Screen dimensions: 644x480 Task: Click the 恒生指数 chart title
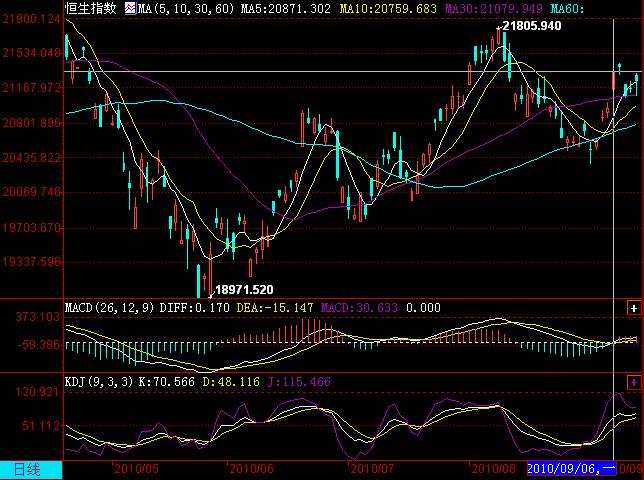[x=91, y=8]
